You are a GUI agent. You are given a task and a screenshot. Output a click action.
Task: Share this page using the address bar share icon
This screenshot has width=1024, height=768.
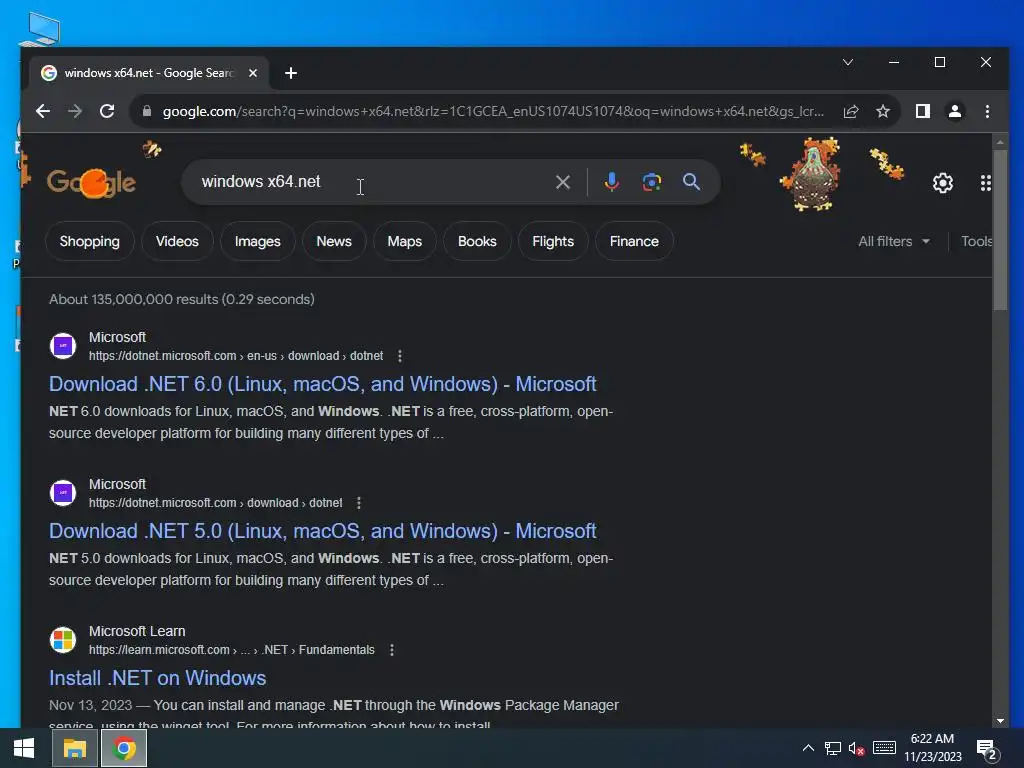851,112
